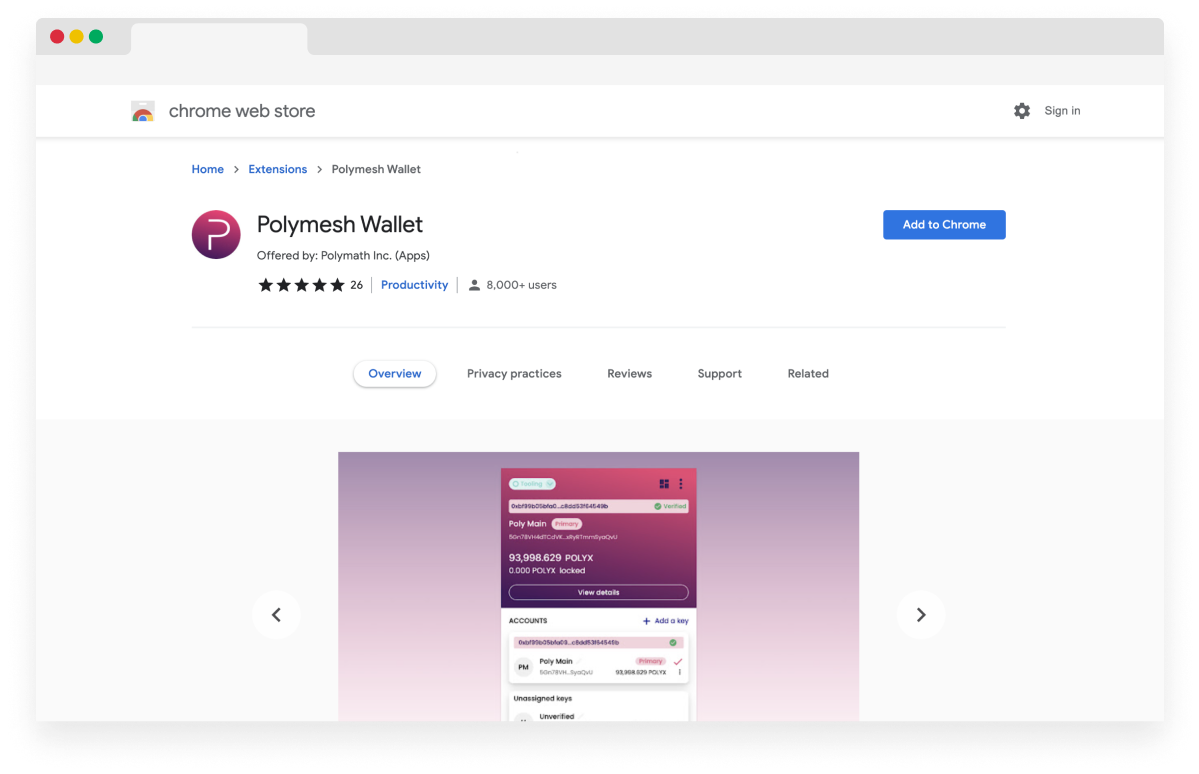The width and height of the screenshot is (1199, 774).
Task: Click the wallet preview screenshot
Action: [x=599, y=587]
